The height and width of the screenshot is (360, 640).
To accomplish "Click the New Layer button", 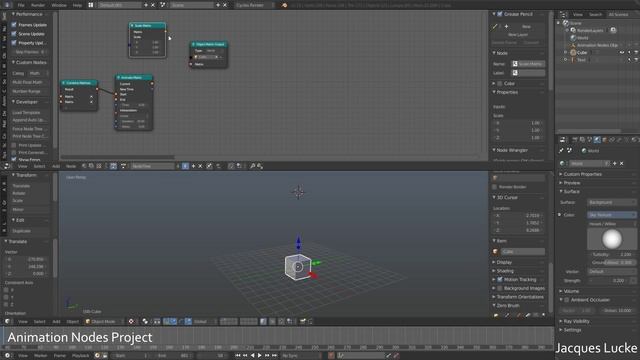I will (518, 35).
